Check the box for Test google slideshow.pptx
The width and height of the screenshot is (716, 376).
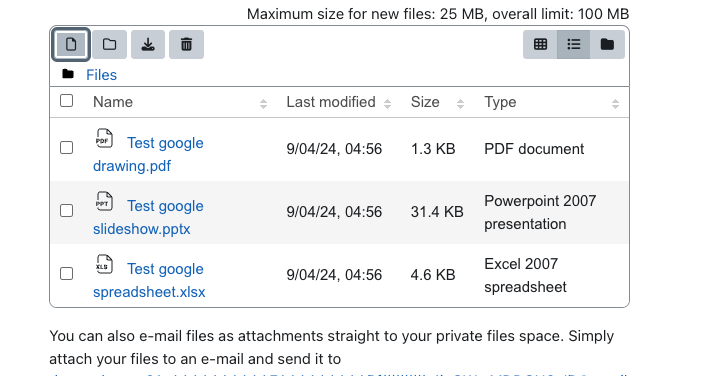pos(67,211)
